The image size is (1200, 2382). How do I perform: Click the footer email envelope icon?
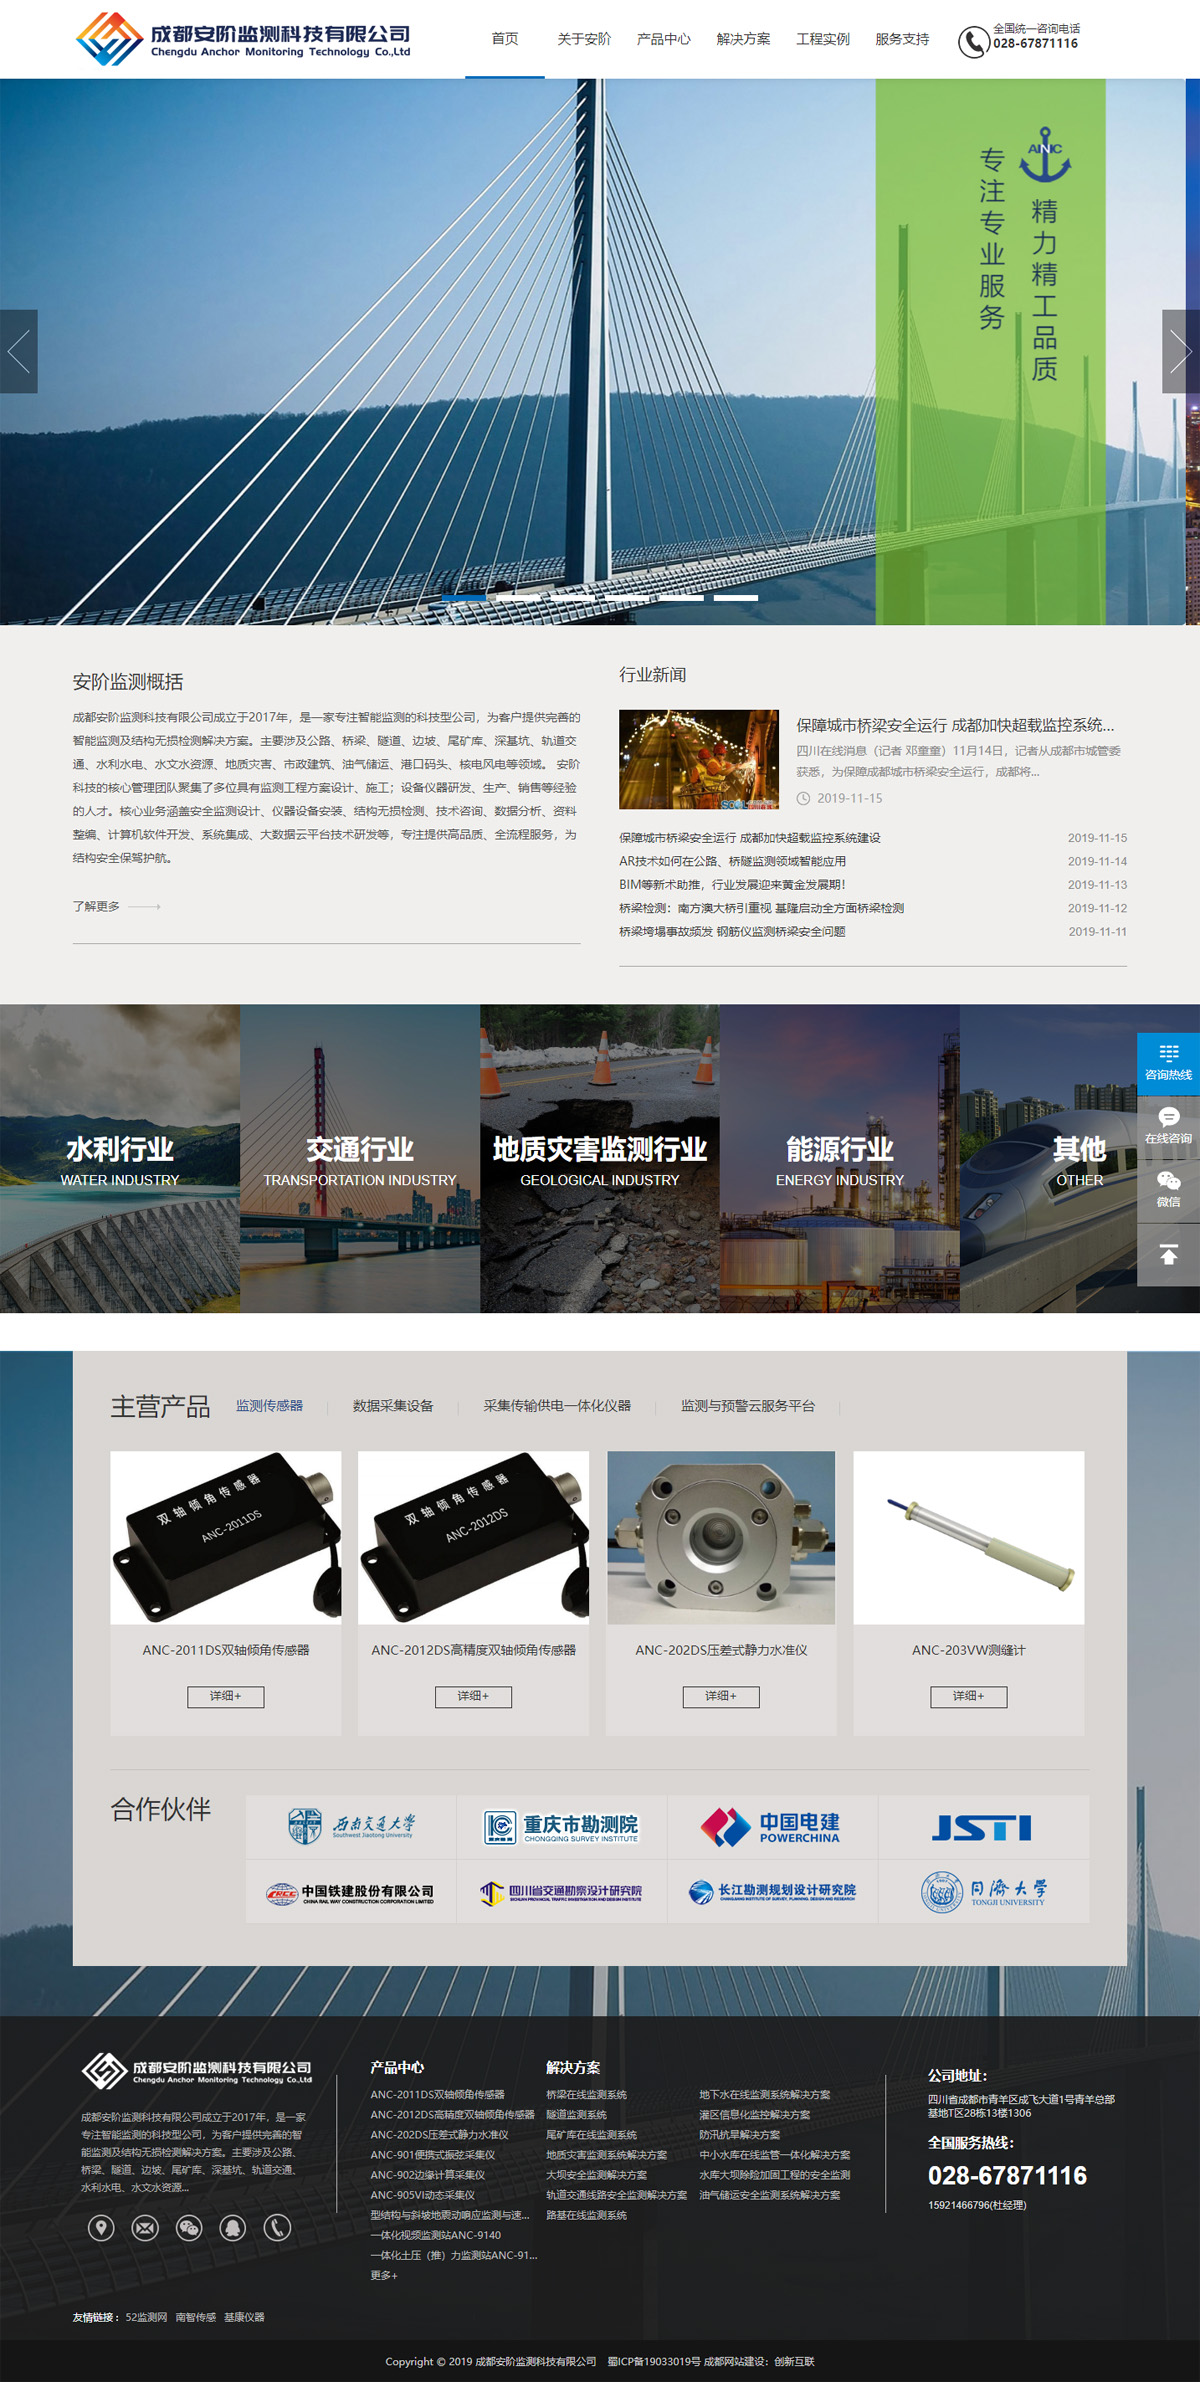click(145, 2227)
